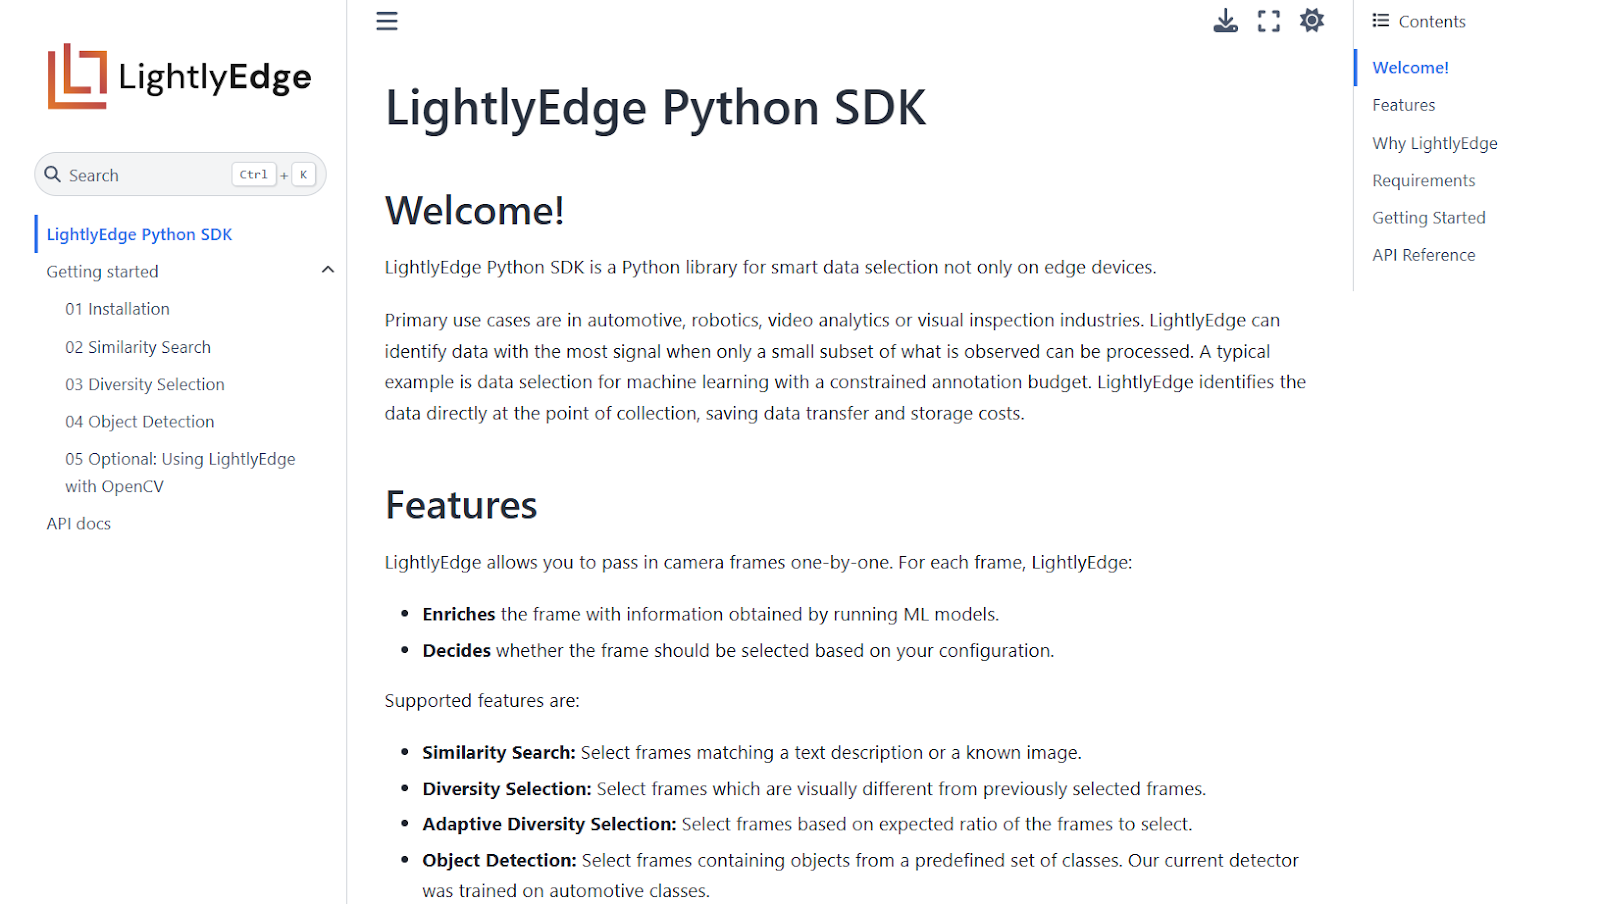Collapse the Getting started section chevron
Image resolution: width=1600 pixels, height=904 pixels.
(x=327, y=270)
